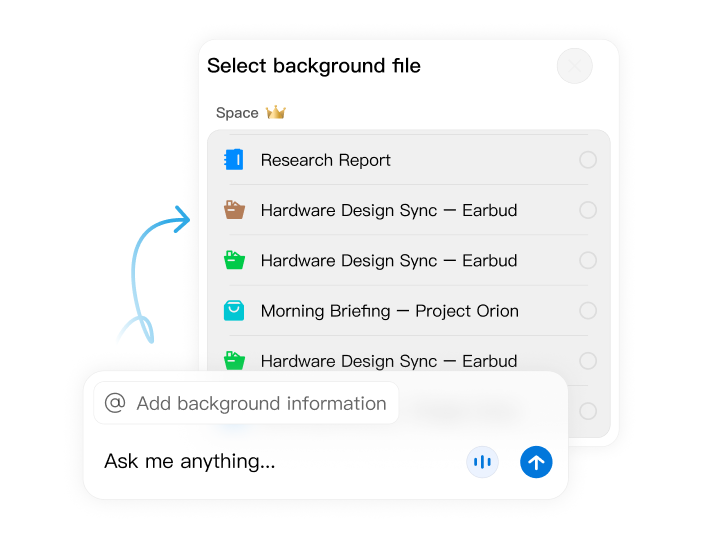Select radio button for brown-icon Hardware Design Sync
The height and width of the screenshot is (536, 710).
tap(588, 210)
